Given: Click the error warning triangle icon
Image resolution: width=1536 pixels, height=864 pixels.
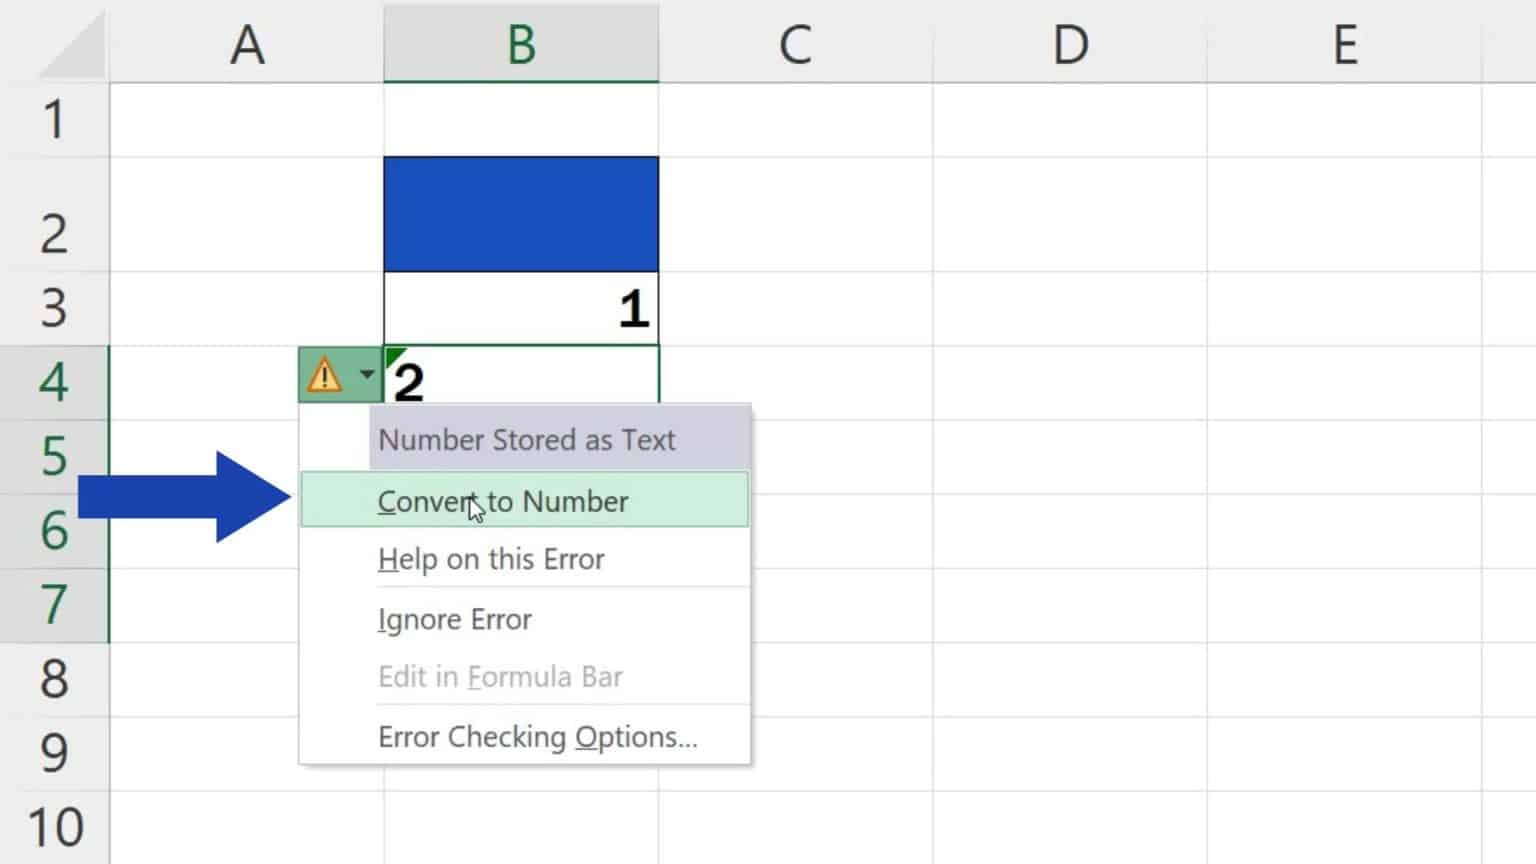Looking at the screenshot, I should pos(324,376).
